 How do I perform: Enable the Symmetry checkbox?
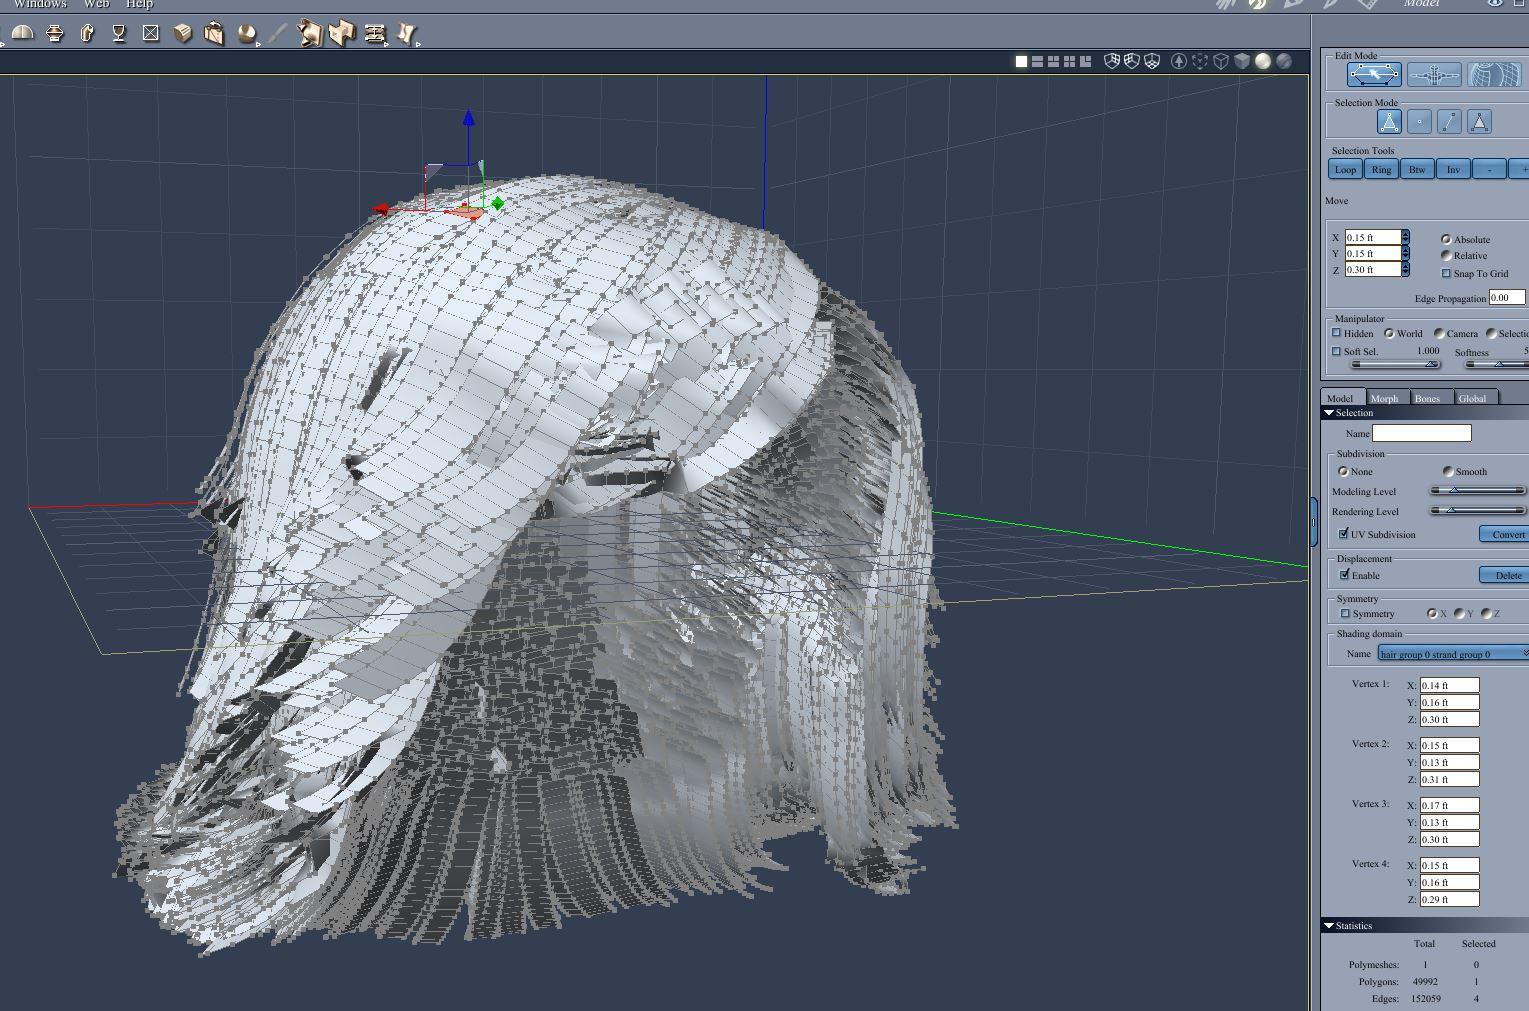(x=1345, y=613)
